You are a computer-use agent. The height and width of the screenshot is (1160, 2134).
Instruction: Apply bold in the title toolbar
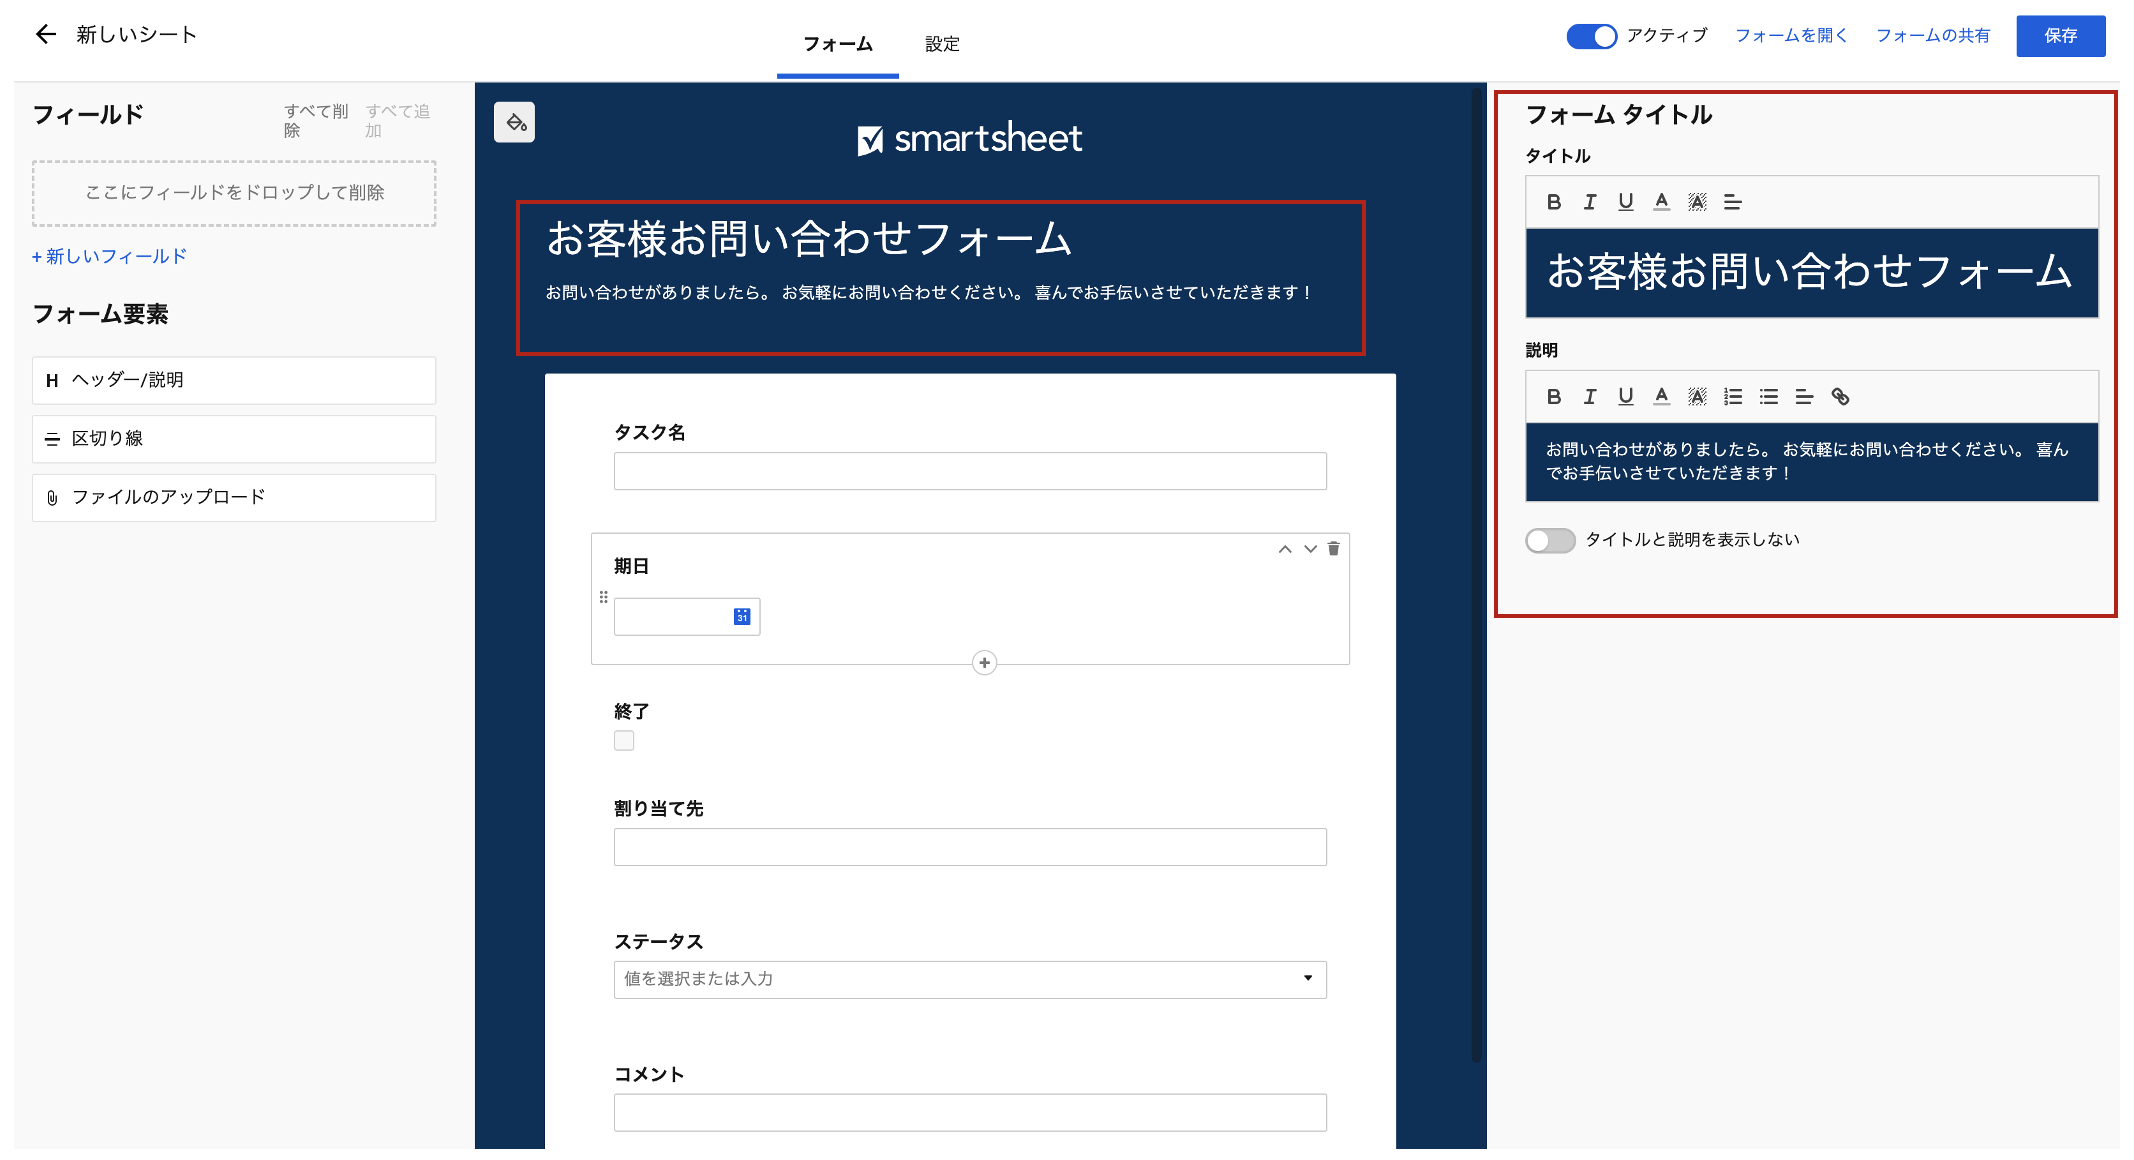pyautogui.click(x=1553, y=202)
